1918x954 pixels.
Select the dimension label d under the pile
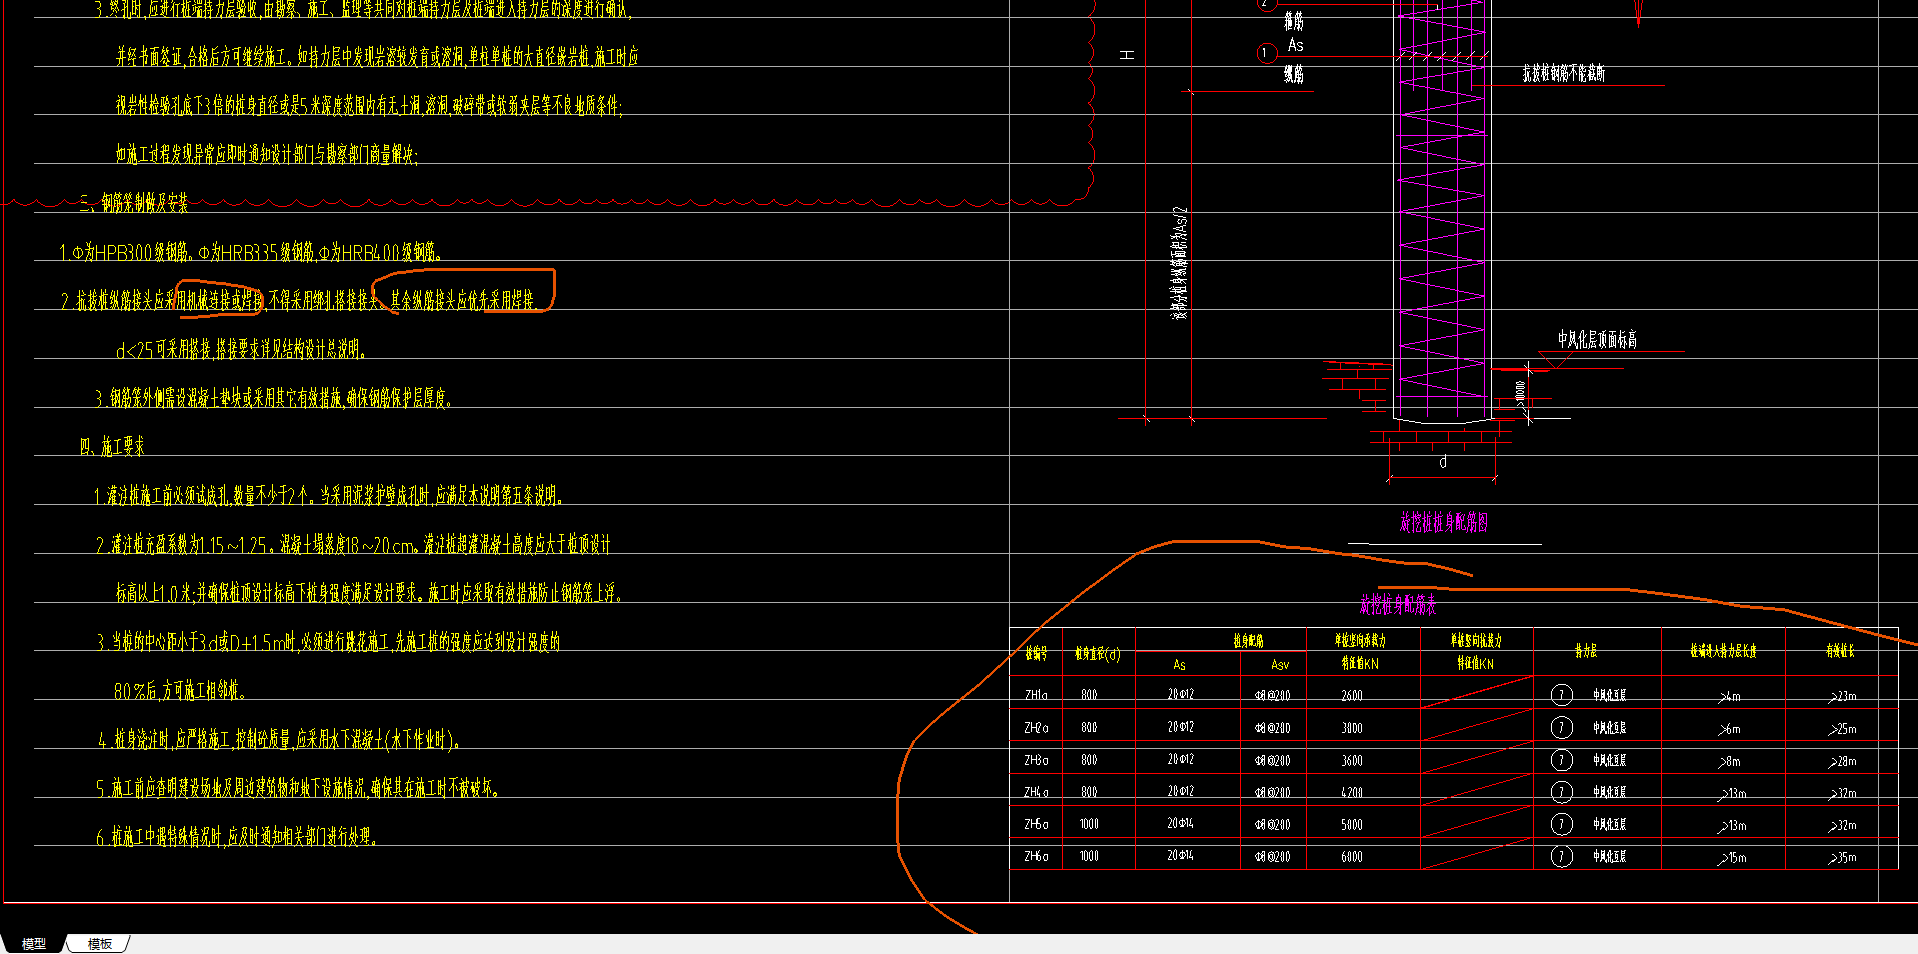(1443, 462)
